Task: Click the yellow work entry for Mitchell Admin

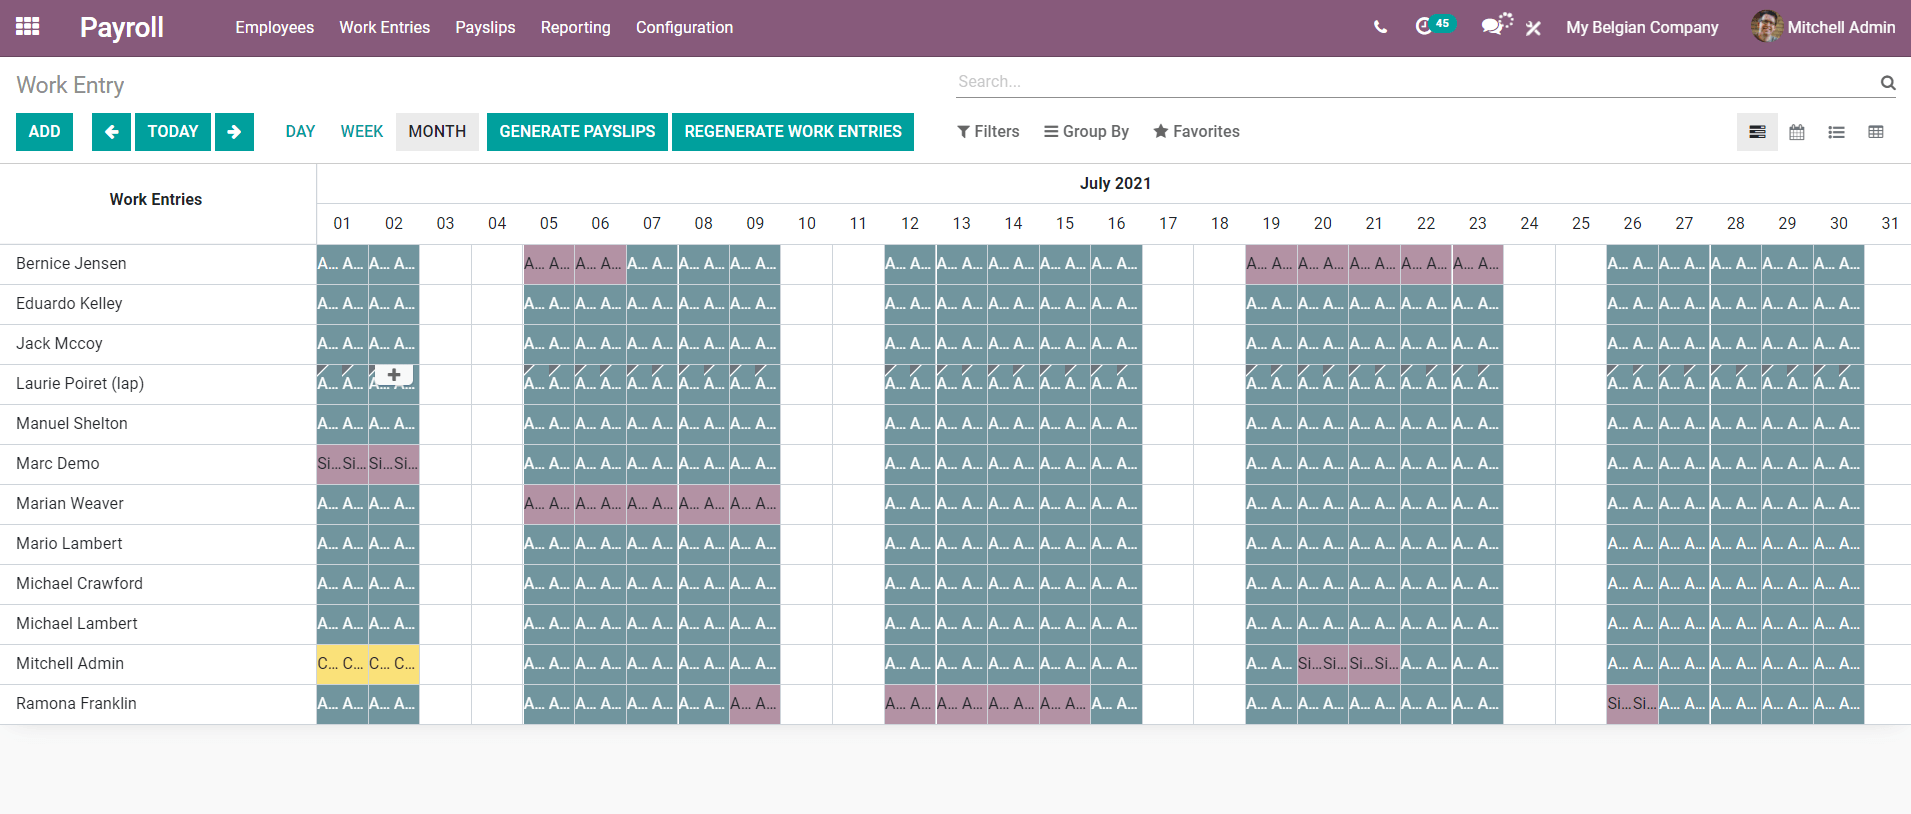Action: 341,664
